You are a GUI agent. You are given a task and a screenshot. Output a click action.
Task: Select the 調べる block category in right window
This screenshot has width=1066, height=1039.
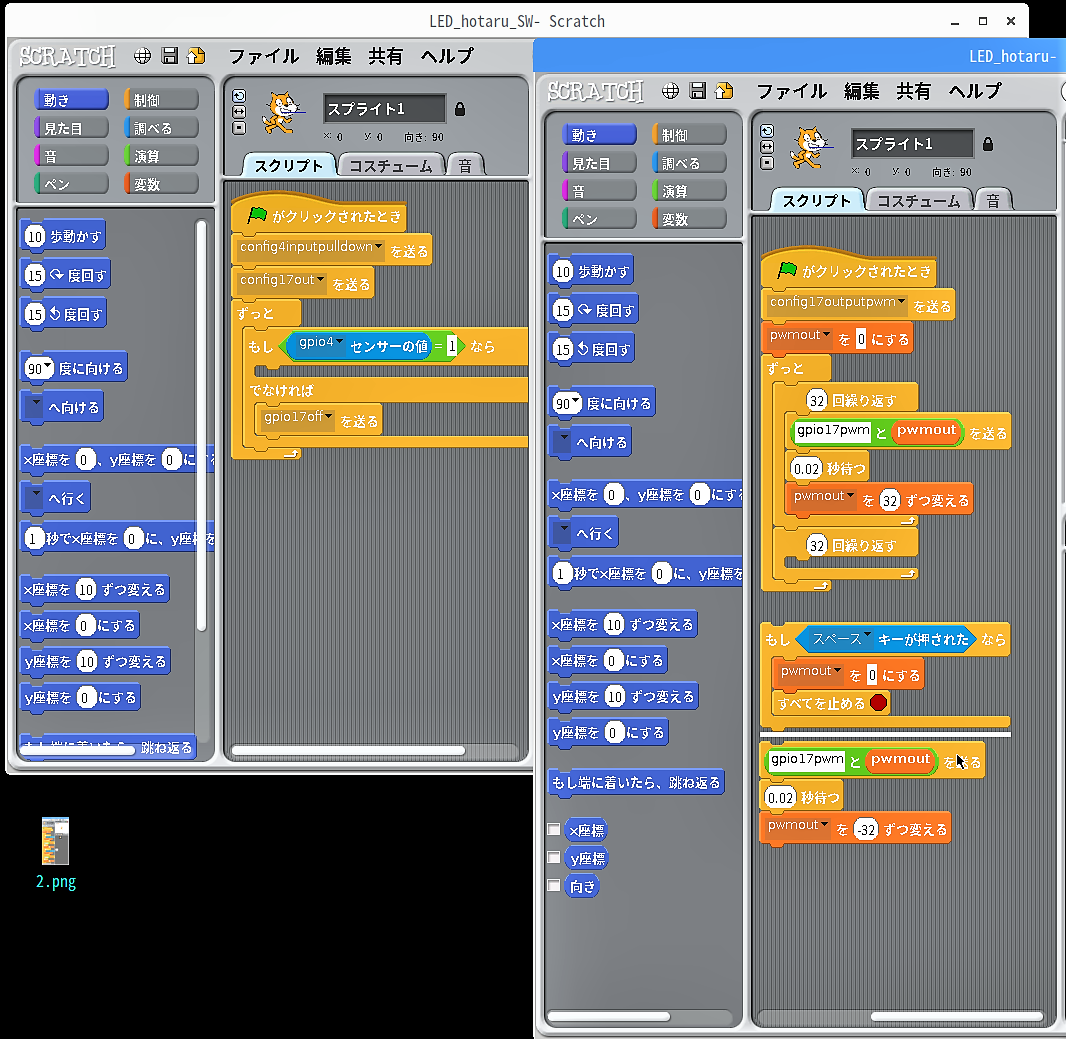click(x=689, y=163)
